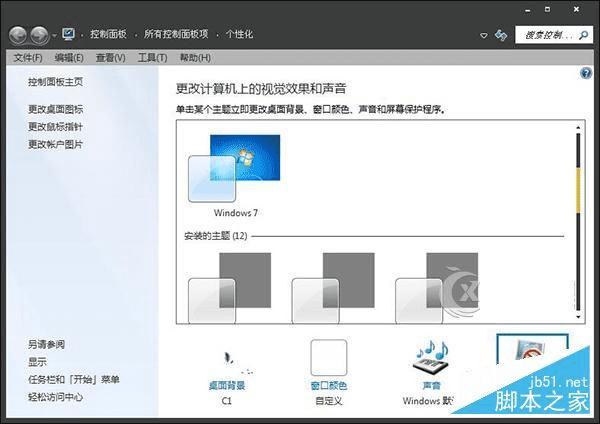Click the theme list scroll down arrow

[578, 317]
